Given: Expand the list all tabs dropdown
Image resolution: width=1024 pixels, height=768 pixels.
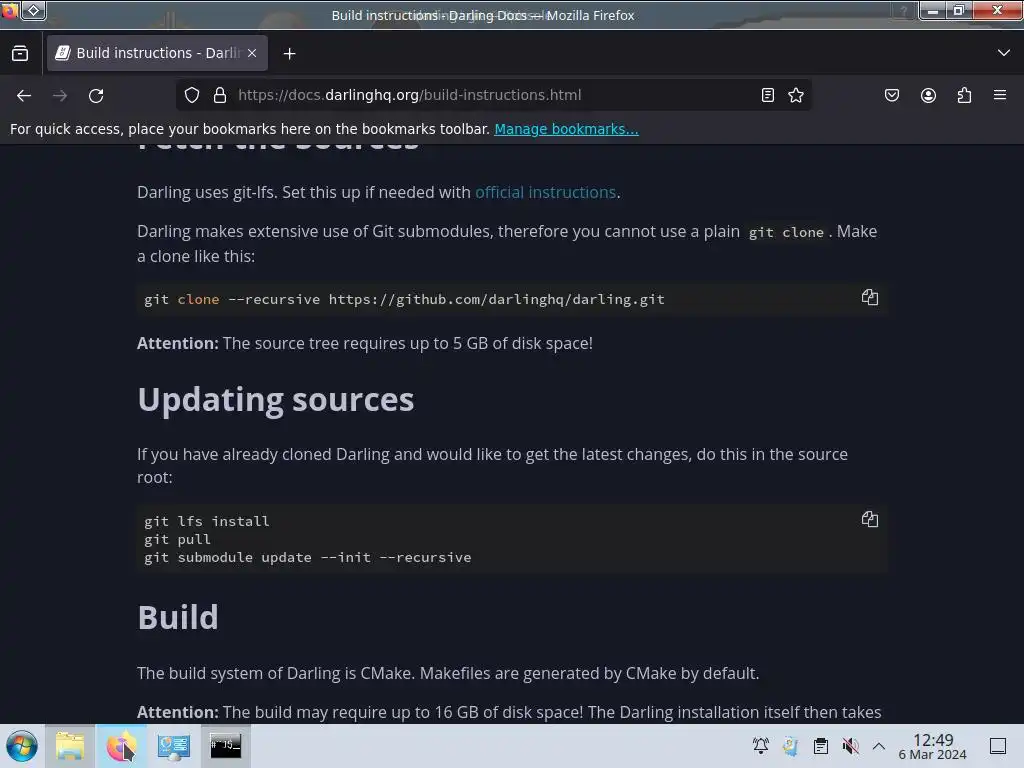Looking at the screenshot, I should point(1004,53).
